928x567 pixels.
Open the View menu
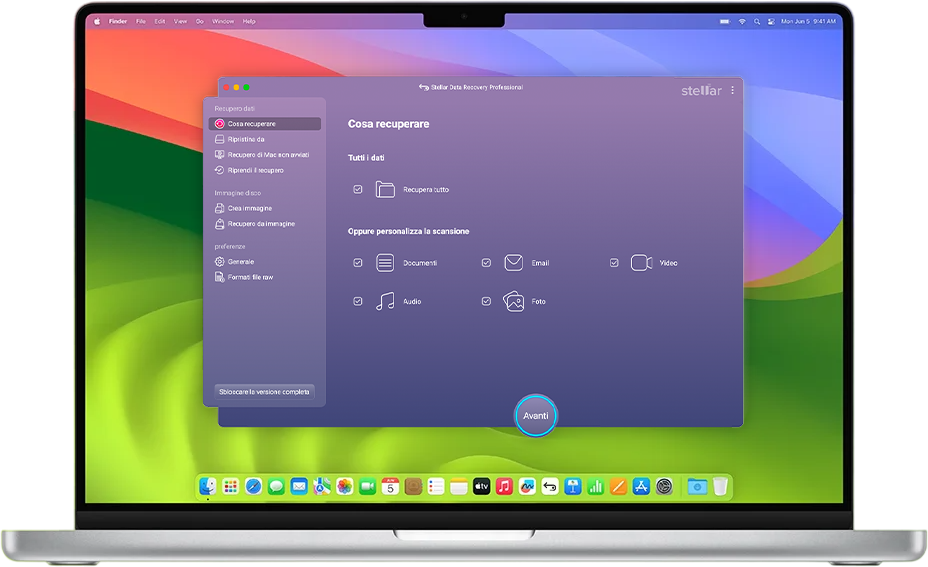pyautogui.click(x=181, y=21)
